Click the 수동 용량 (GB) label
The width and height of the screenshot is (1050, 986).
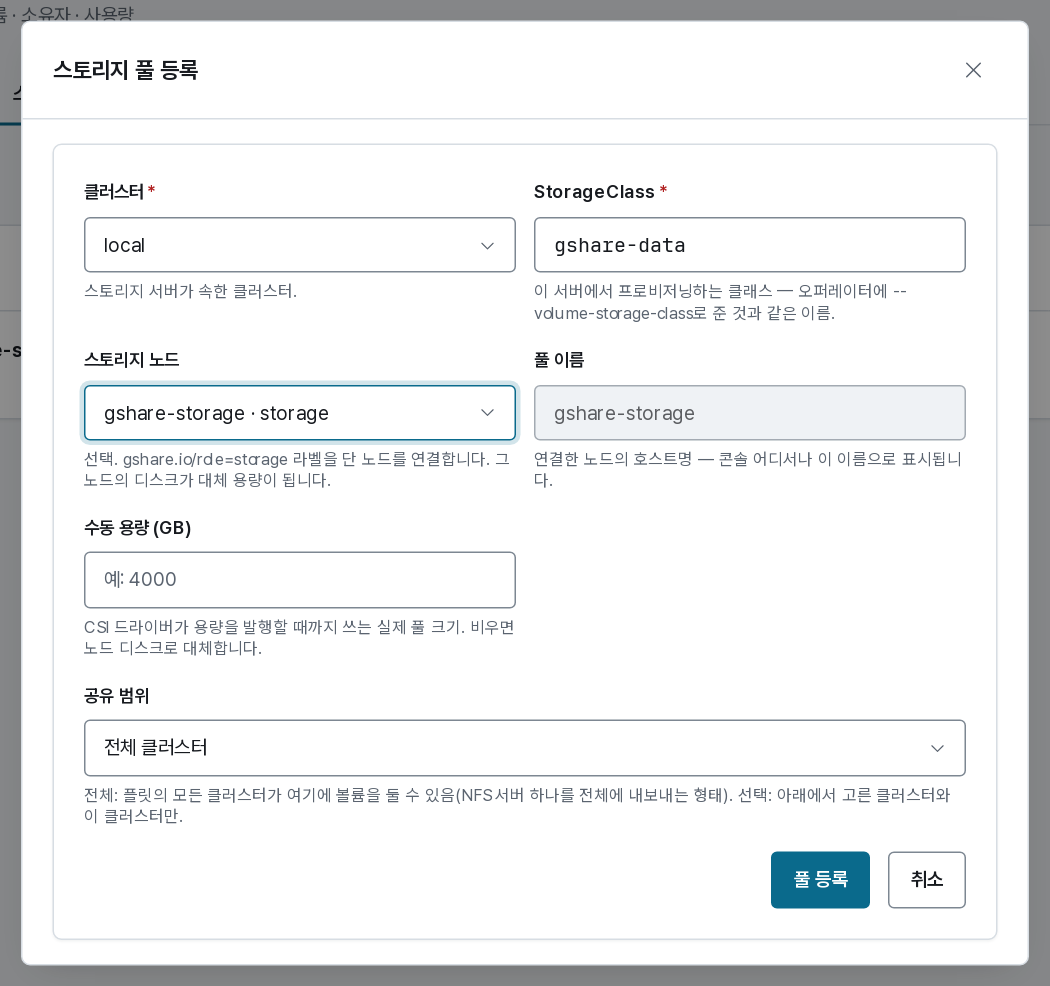point(137,528)
